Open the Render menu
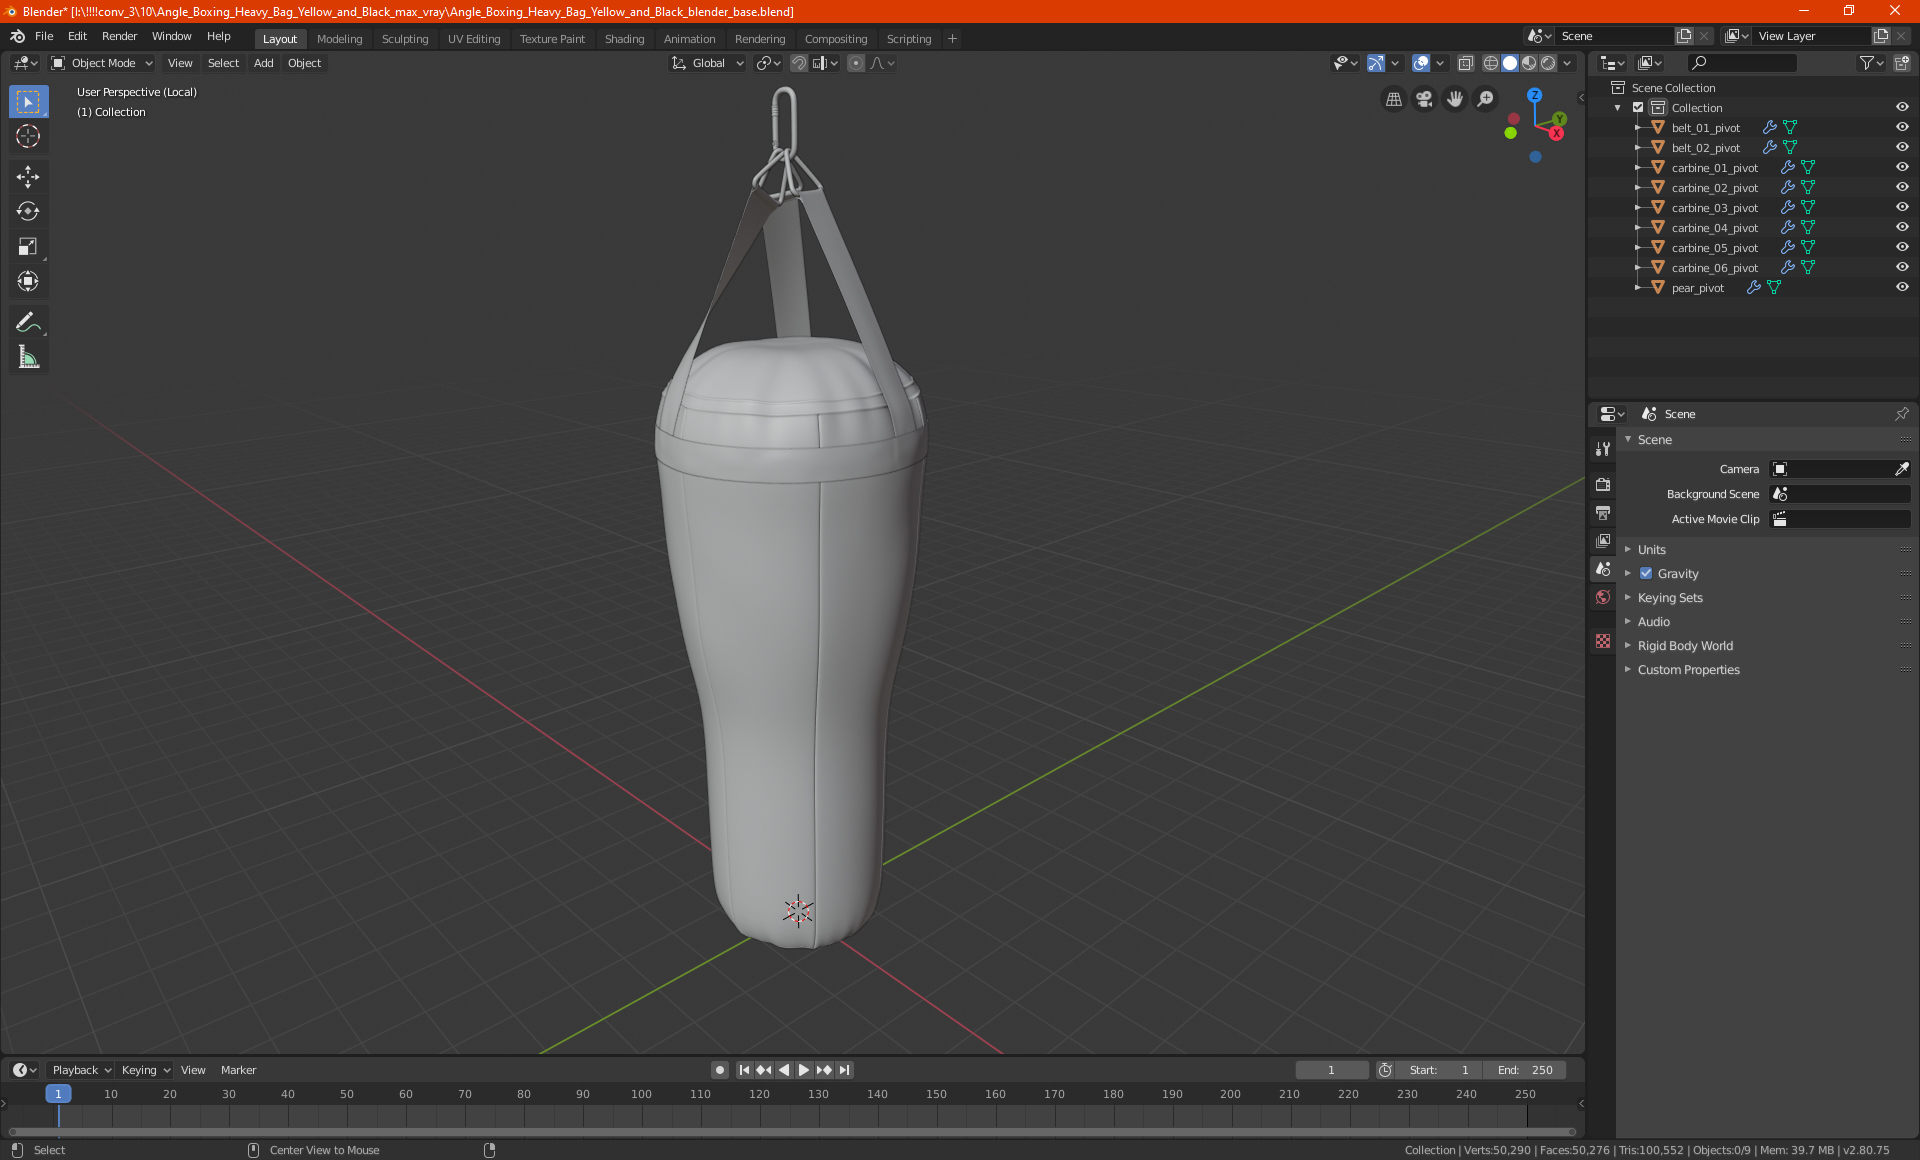This screenshot has width=1920, height=1160. (119, 36)
